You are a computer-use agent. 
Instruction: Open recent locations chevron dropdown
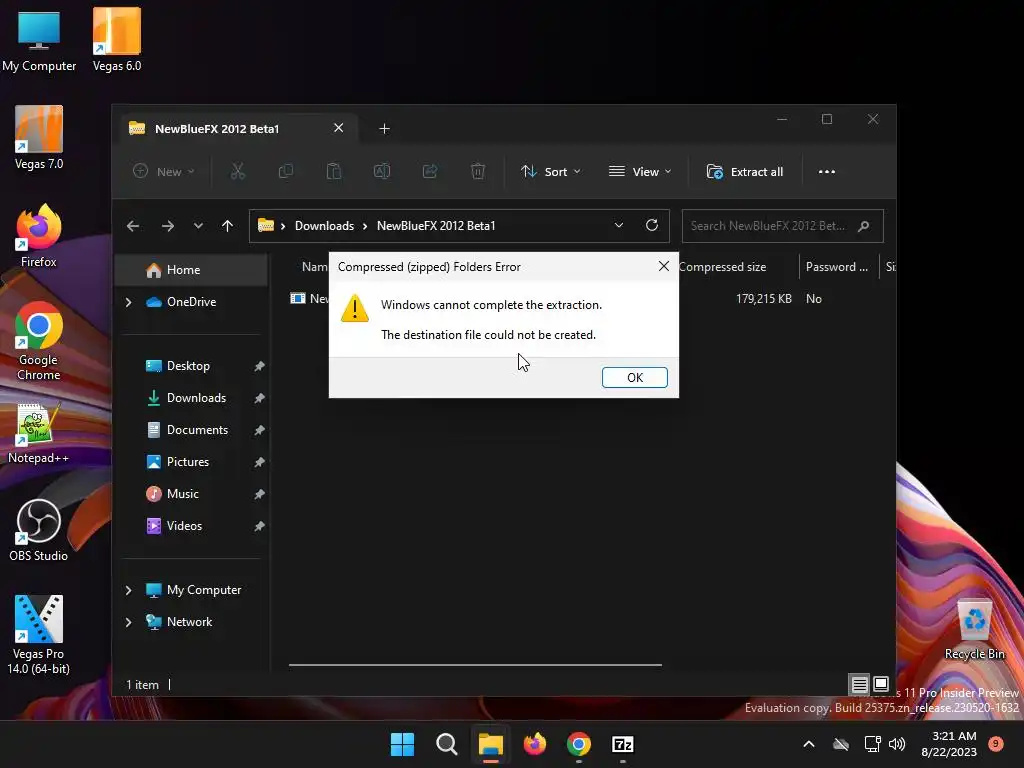198,226
